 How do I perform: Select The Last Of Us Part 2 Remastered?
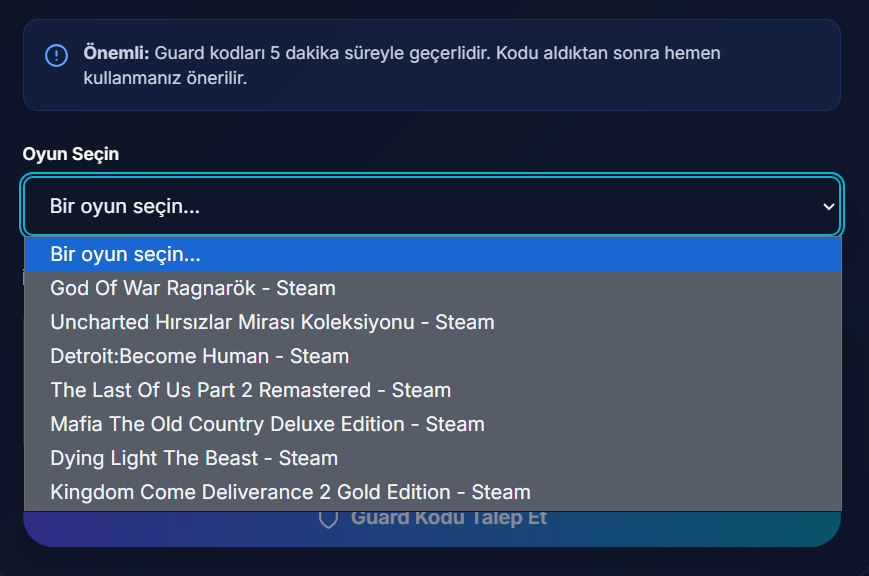coord(432,390)
